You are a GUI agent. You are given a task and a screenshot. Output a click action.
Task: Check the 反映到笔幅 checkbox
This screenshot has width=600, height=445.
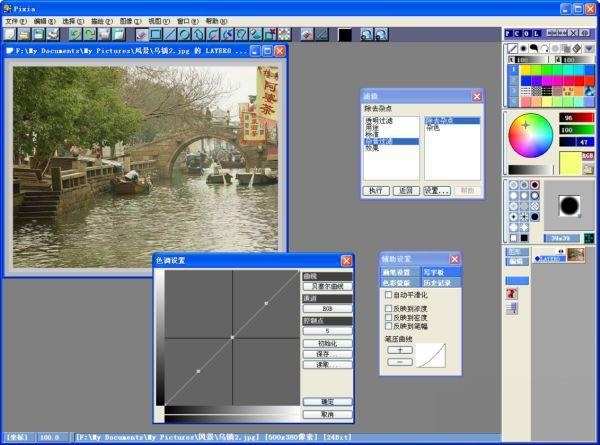point(388,326)
